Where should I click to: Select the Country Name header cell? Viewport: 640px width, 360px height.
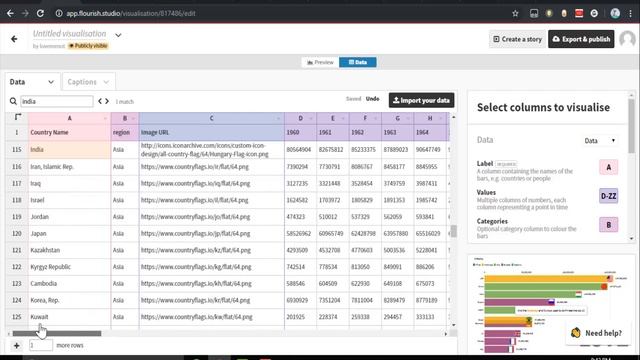click(69, 133)
